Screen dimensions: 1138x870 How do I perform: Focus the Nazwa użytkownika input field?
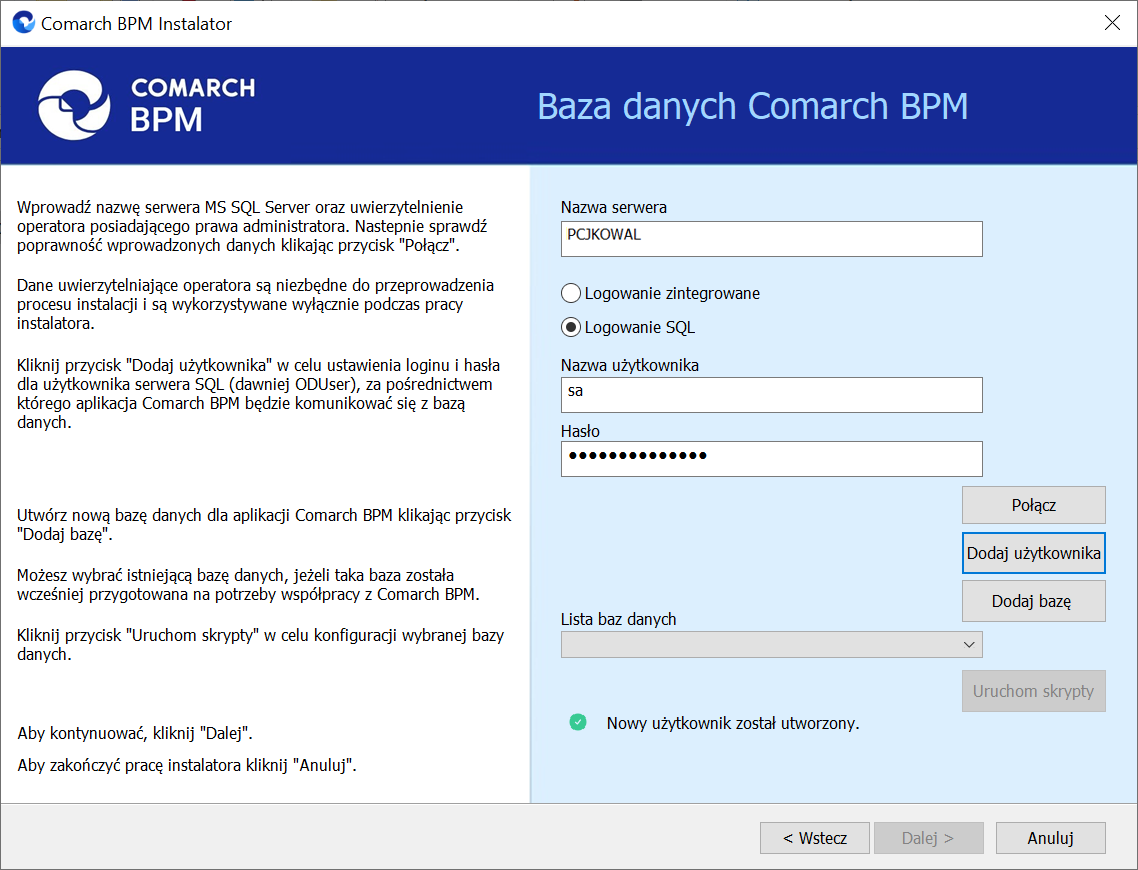pos(771,395)
